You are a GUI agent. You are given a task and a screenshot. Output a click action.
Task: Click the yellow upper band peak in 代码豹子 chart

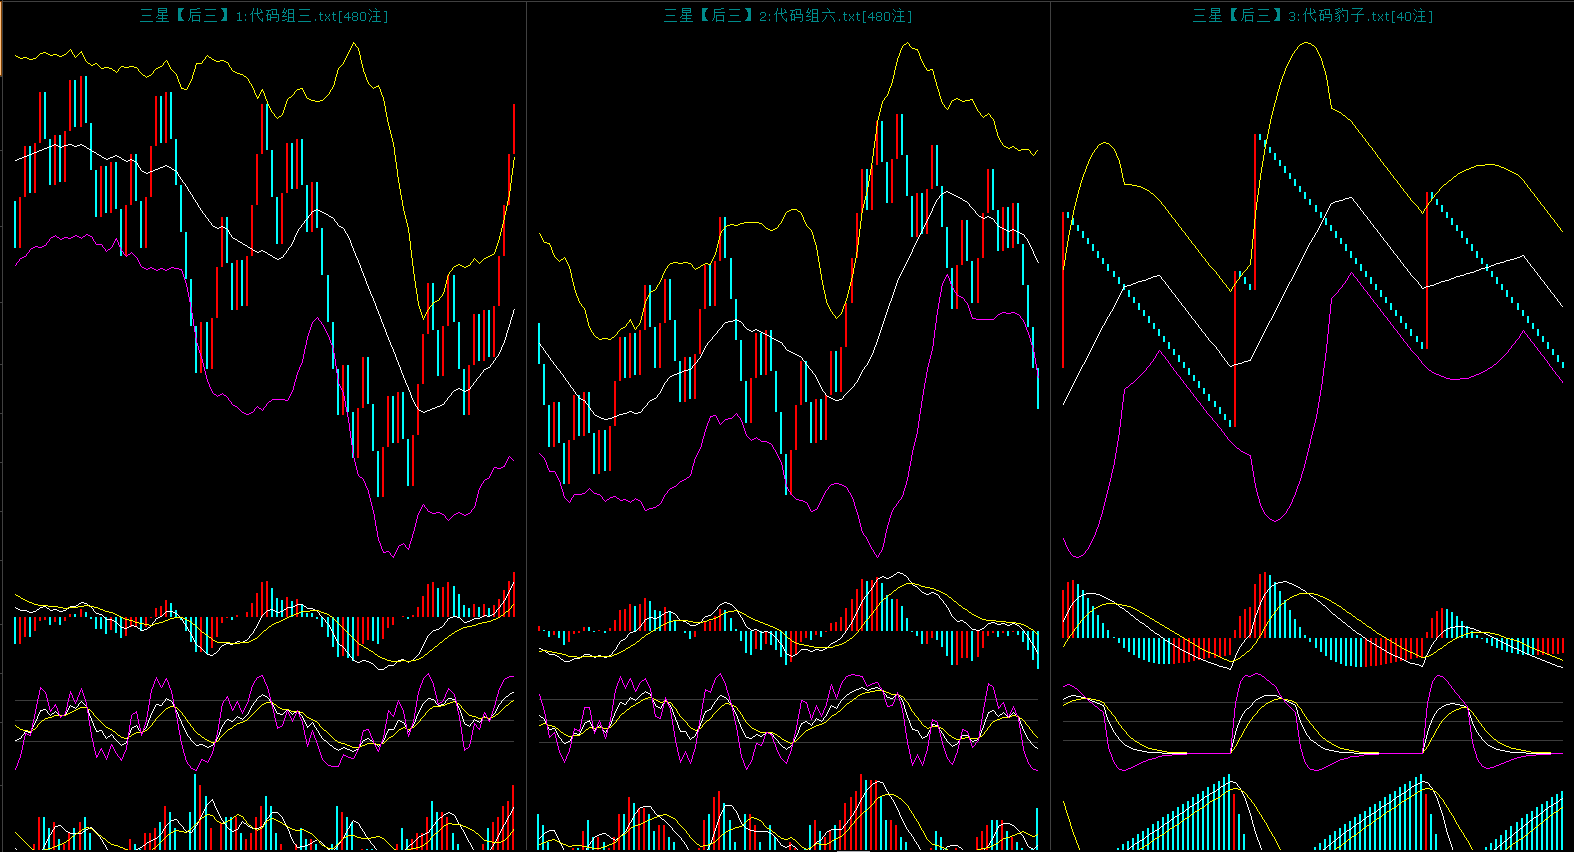pos(1306,43)
